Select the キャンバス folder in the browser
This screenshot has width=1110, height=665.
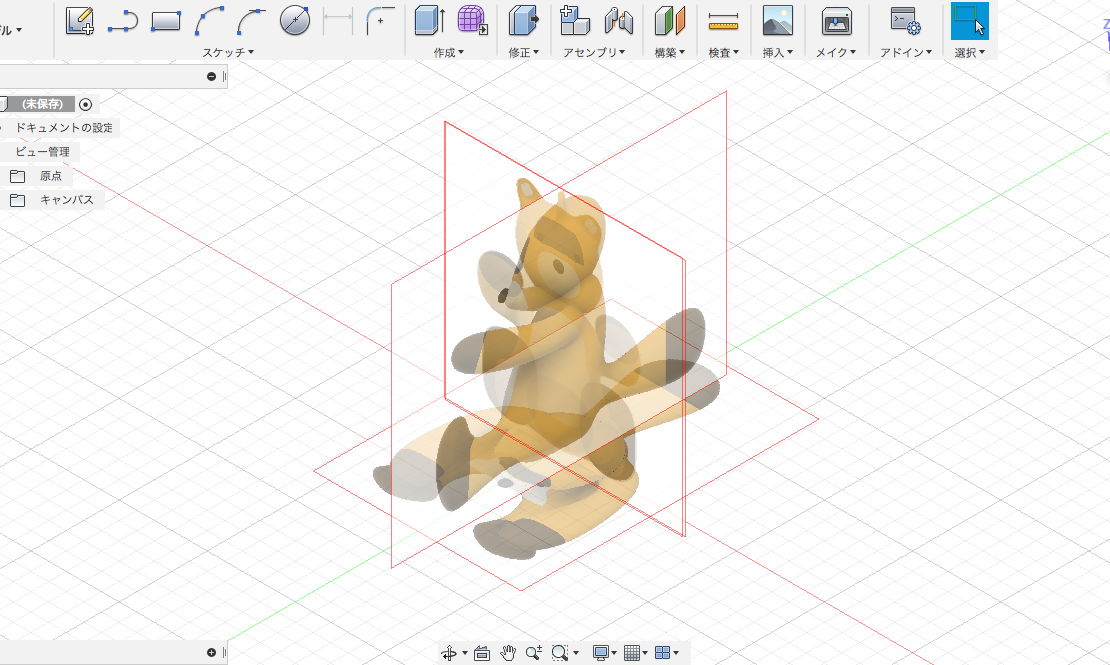[66, 200]
